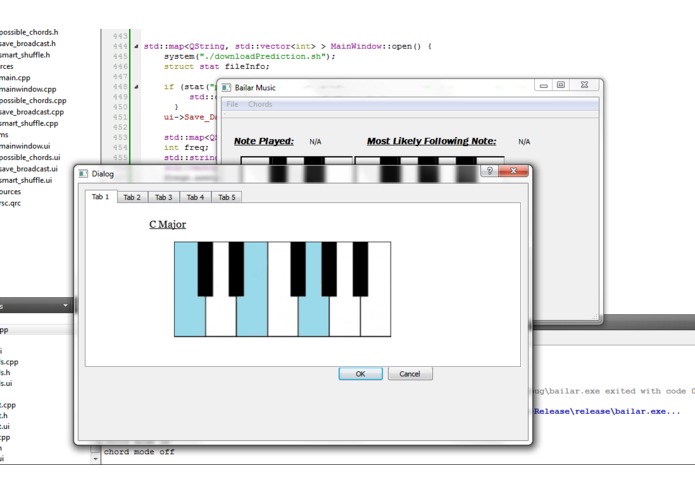The height and width of the screenshot is (494, 695).
Task: Switch to Tab 1 in the Dialog
Action: click(101, 197)
